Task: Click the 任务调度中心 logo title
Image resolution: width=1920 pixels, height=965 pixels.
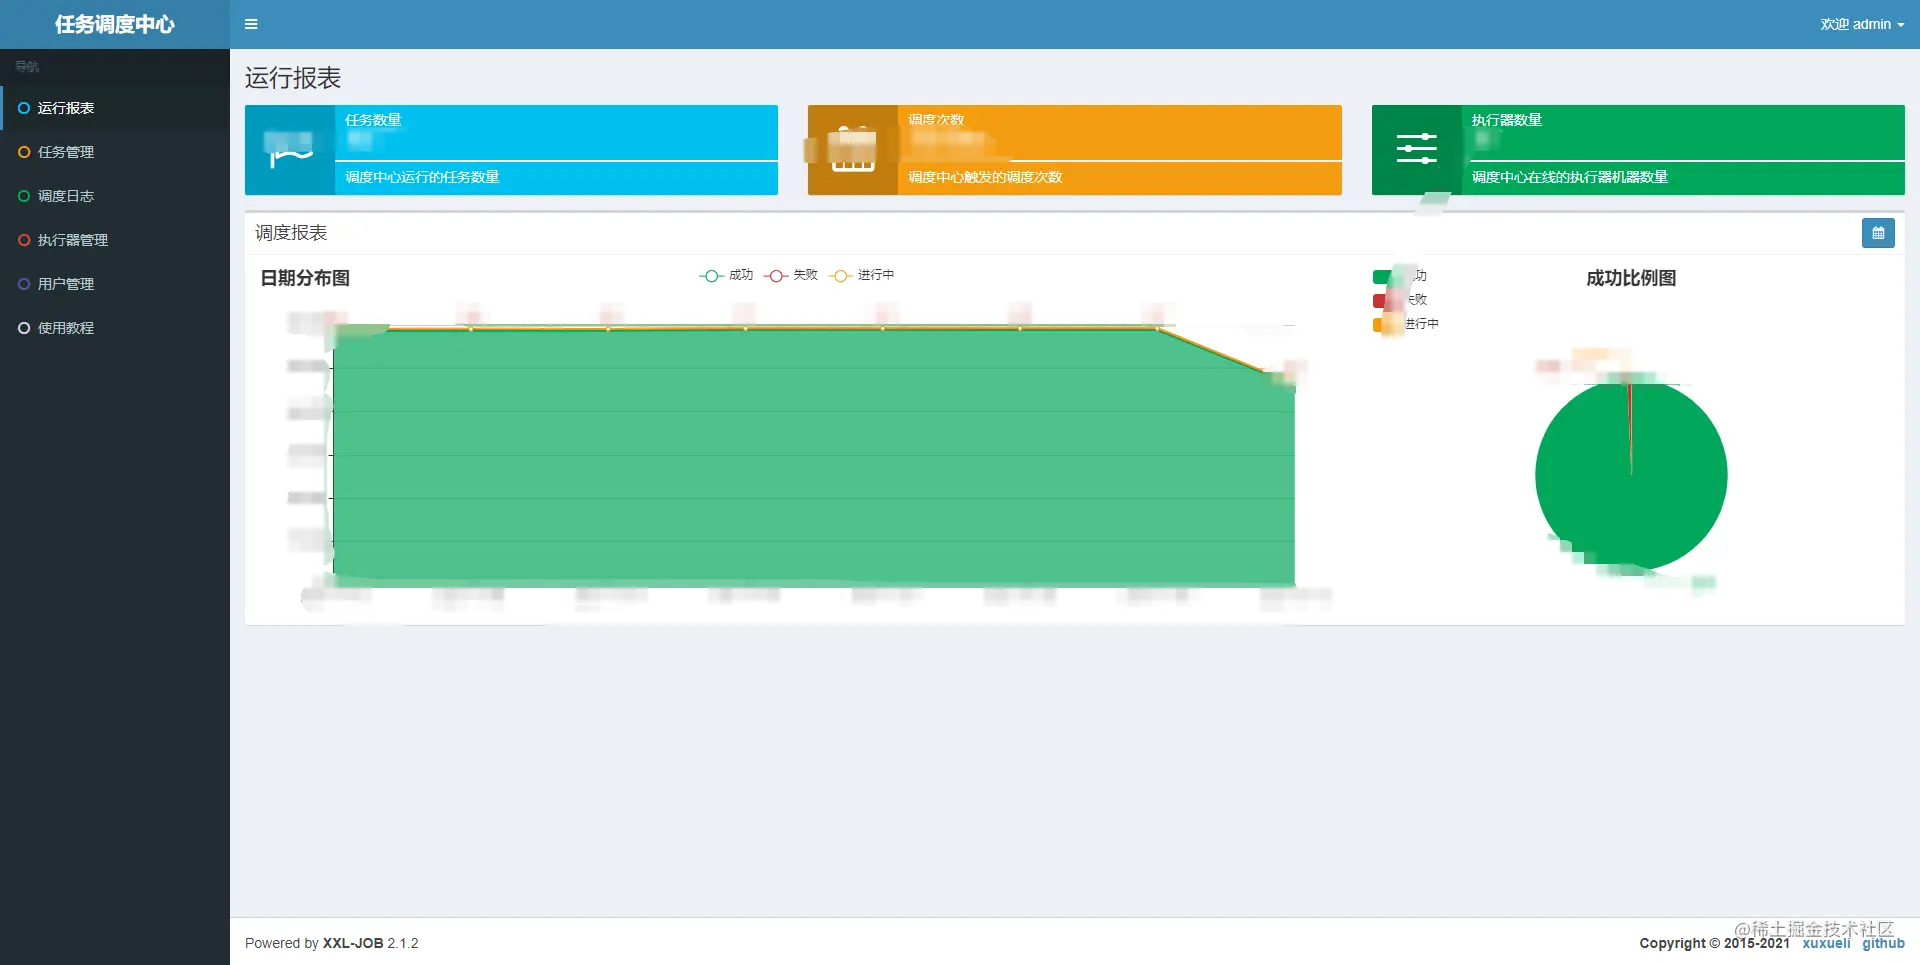Action: 115,24
